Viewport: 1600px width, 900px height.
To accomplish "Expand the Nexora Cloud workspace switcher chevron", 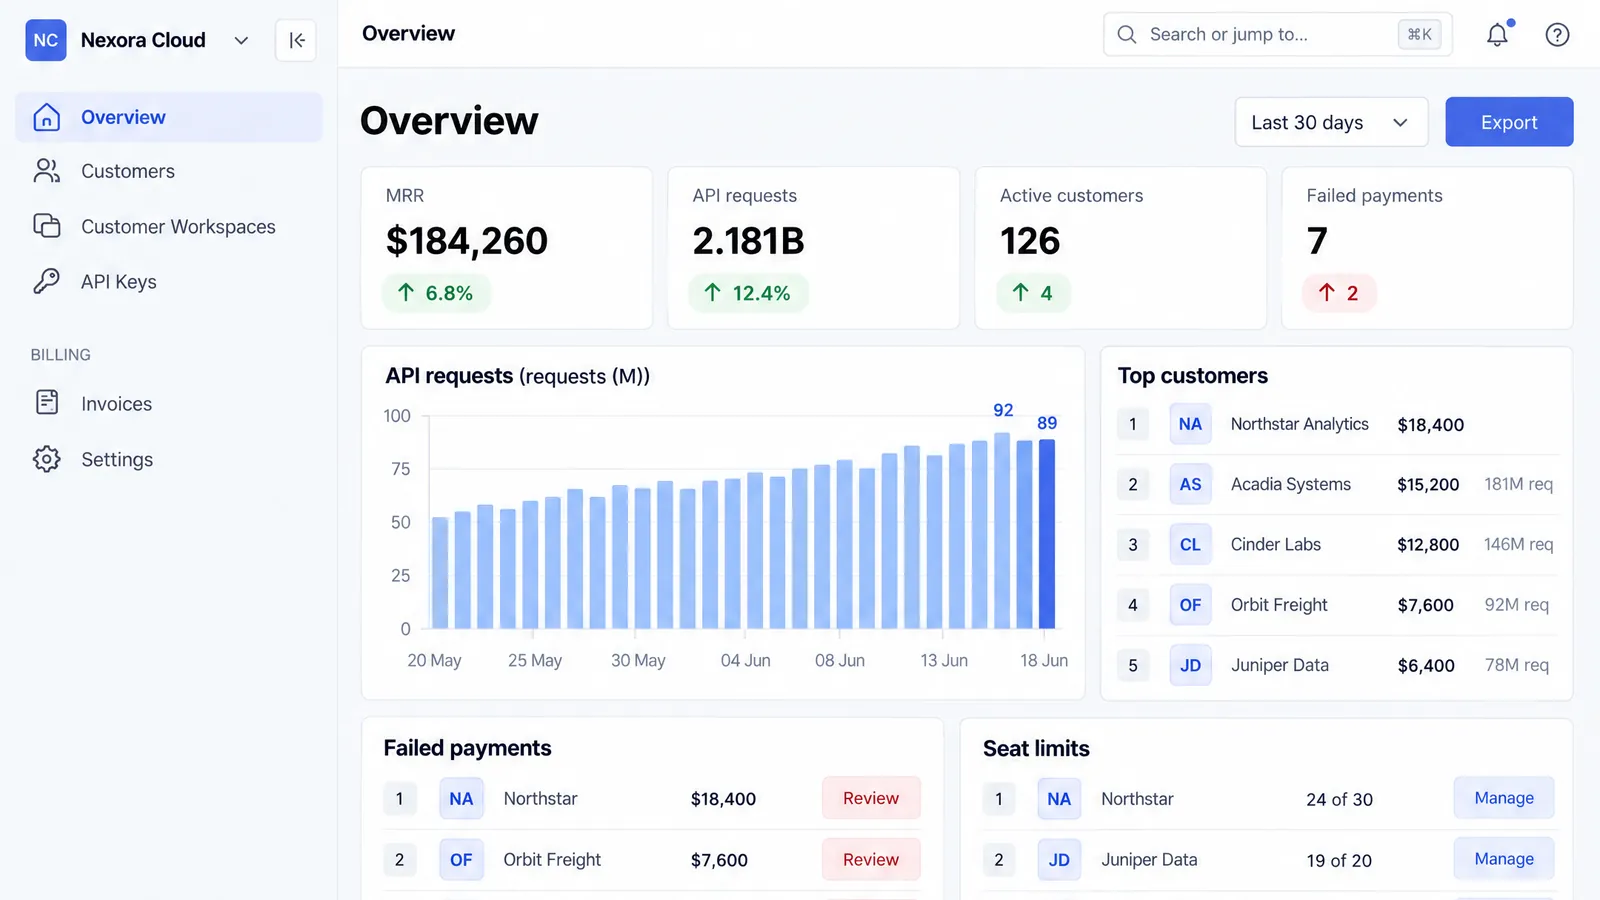I will (241, 41).
